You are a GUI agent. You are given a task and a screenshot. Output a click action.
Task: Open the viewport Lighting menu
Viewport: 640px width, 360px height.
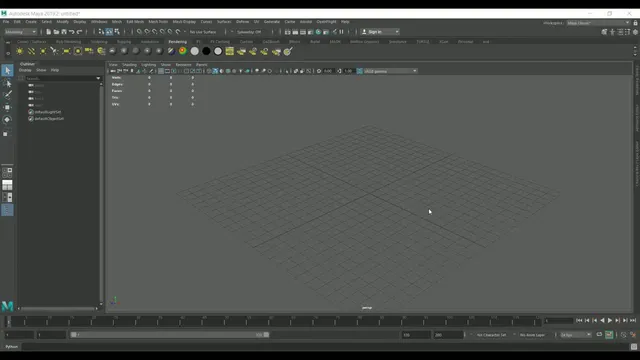point(149,65)
